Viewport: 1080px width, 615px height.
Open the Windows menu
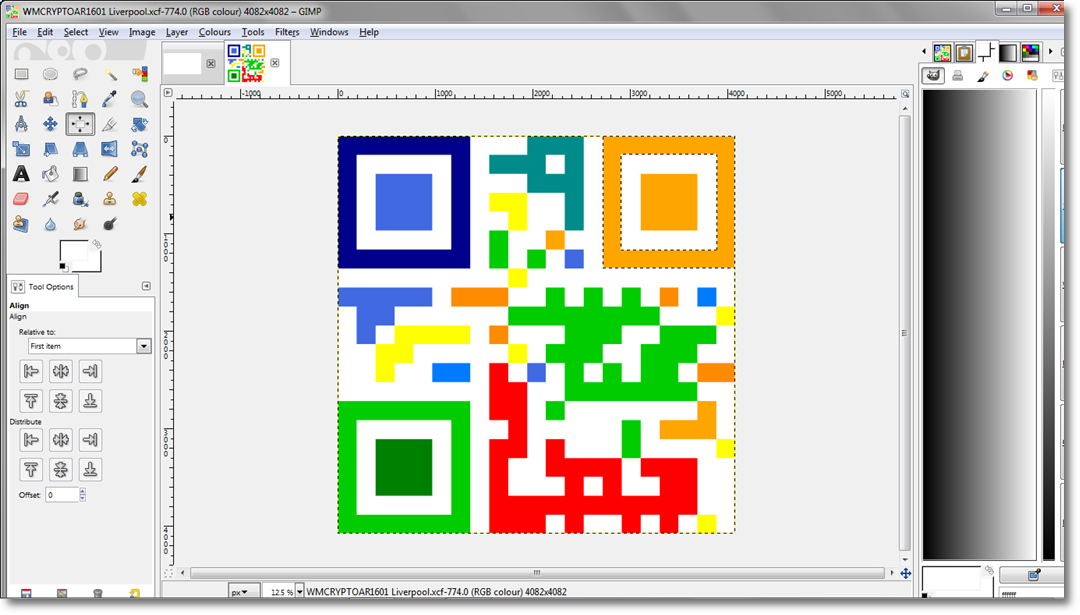pyautogui.click(x=329, y=32)
